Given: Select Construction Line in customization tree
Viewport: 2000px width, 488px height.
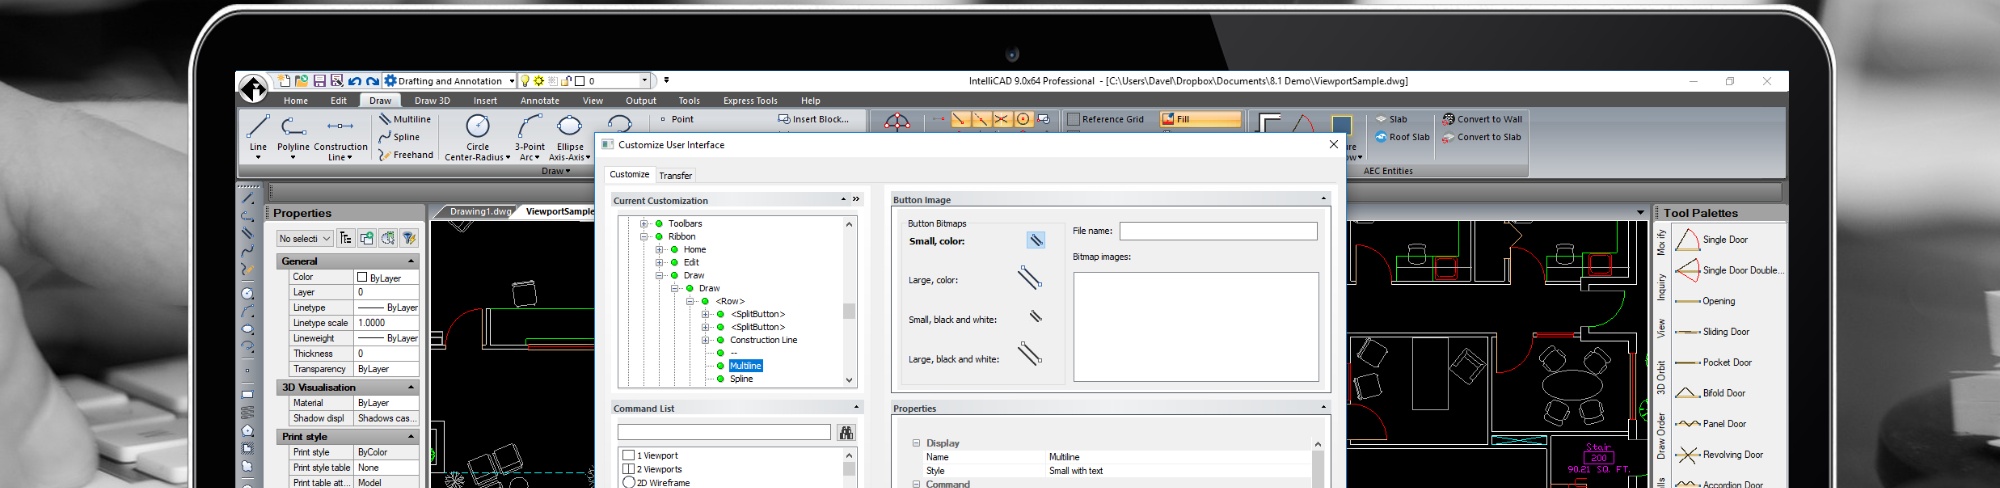Looking at the screenshot, I should tap(763, 340).
